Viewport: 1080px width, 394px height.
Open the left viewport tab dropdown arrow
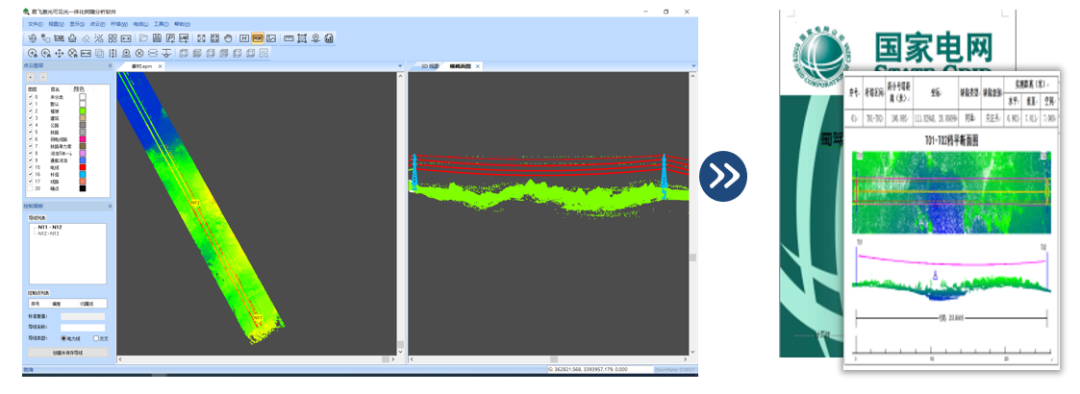pos(400,66)
